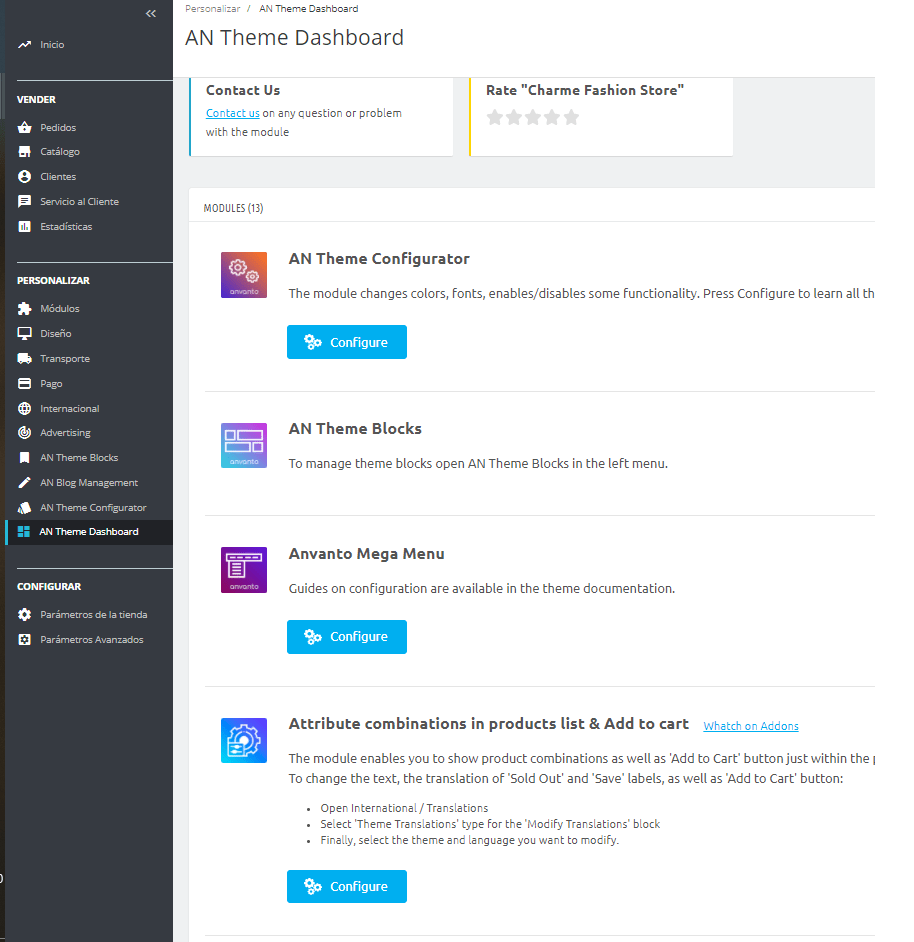The height and width of the screenshot is (942, 914).
Task: Go to Diseño in sidebar
Action: (55, 333)
